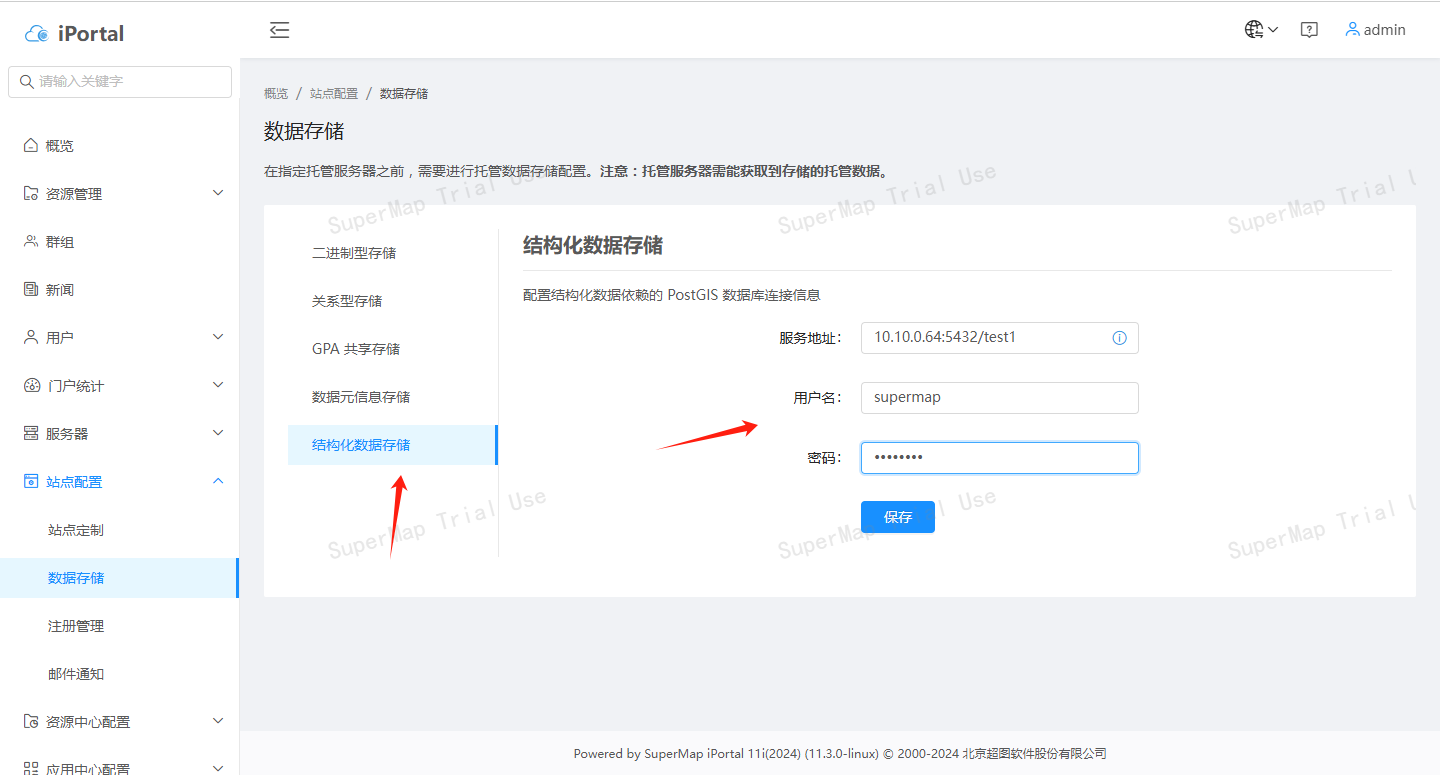Click the iPortal cloud logo
Image resolution: width=1440 pixels, height=775 pixels.
coord(37,34)
